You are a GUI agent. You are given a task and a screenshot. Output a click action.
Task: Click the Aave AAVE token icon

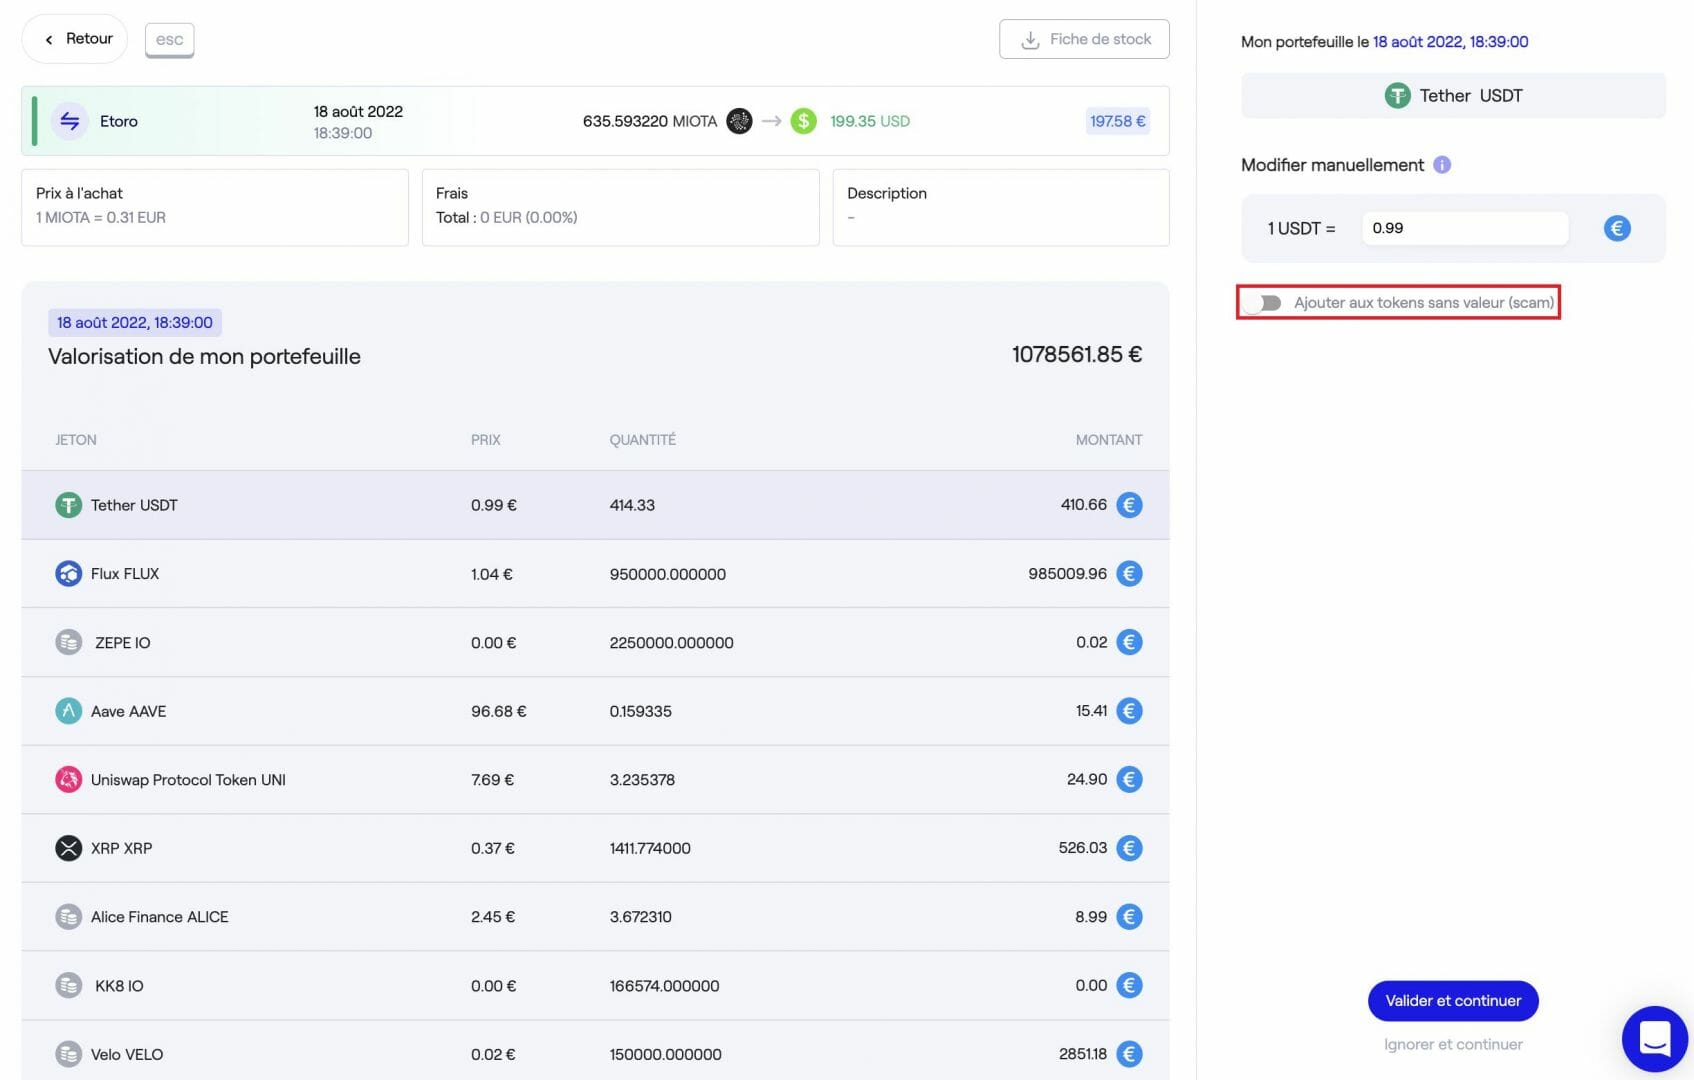pos(68,711)
